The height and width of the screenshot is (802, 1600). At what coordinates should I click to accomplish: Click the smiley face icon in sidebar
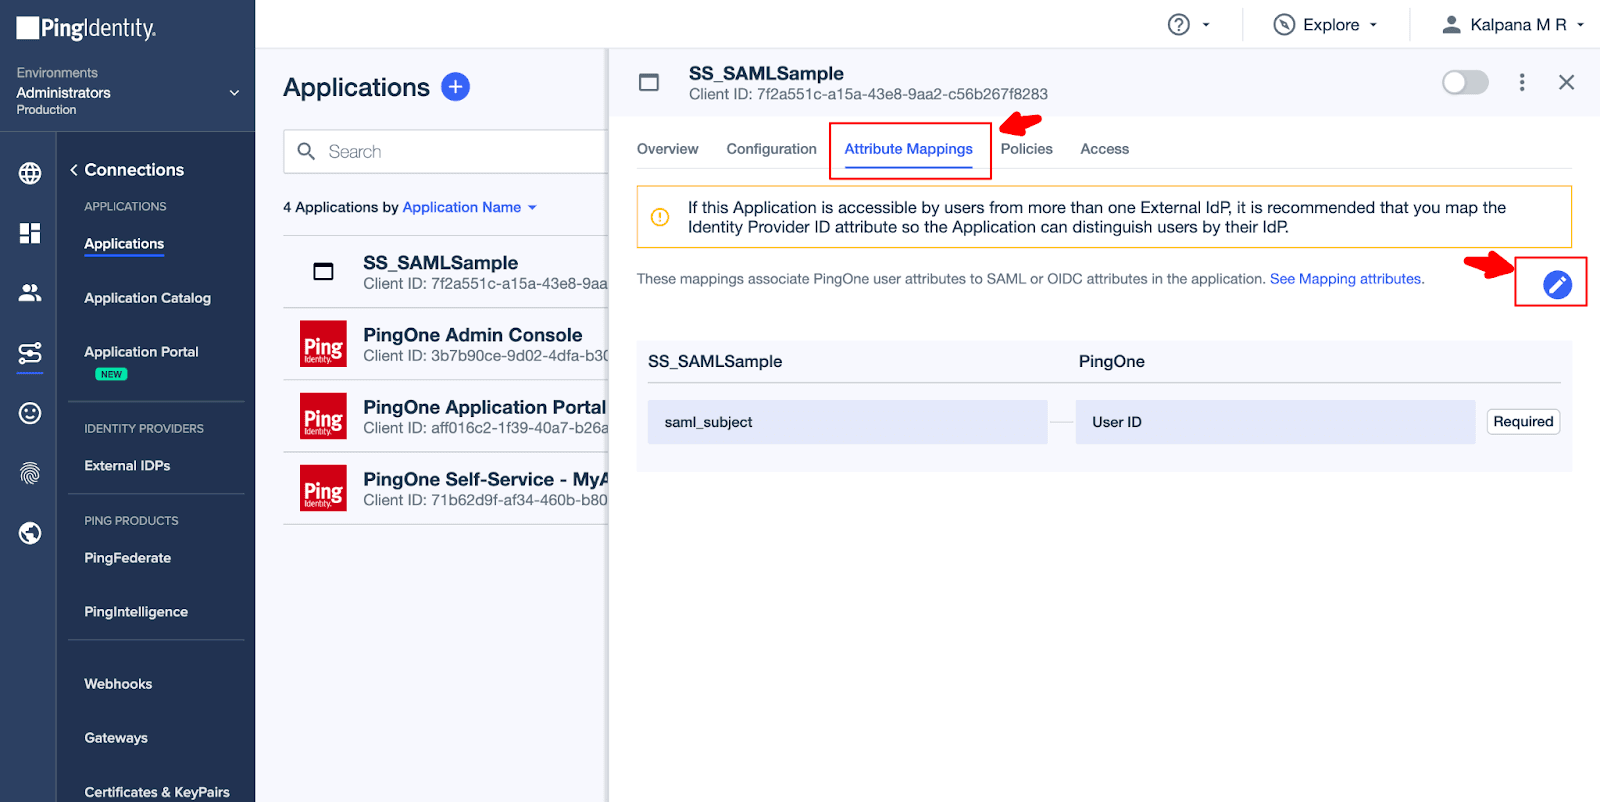[30, 413]
